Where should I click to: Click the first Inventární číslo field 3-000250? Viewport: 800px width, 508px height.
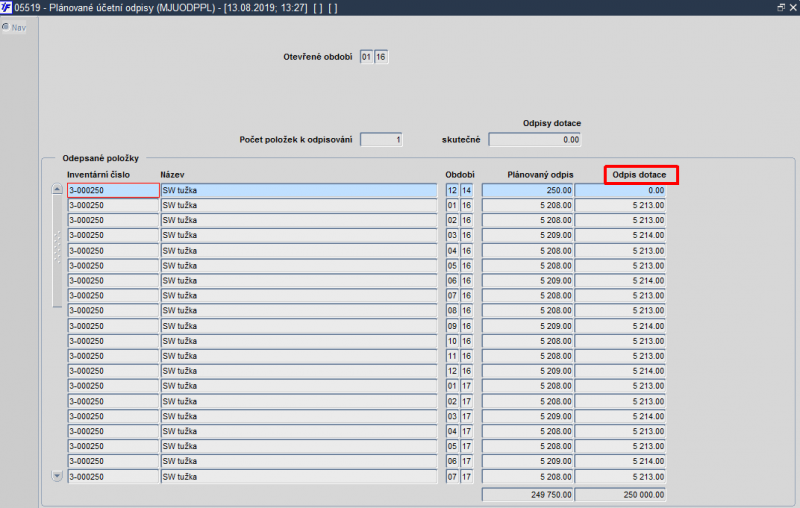pos(113,190)
